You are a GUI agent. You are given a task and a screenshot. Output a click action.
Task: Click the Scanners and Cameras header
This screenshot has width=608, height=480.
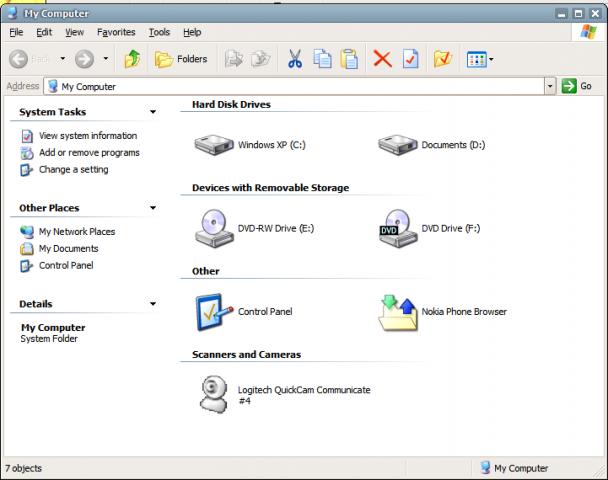pos(247,355)
